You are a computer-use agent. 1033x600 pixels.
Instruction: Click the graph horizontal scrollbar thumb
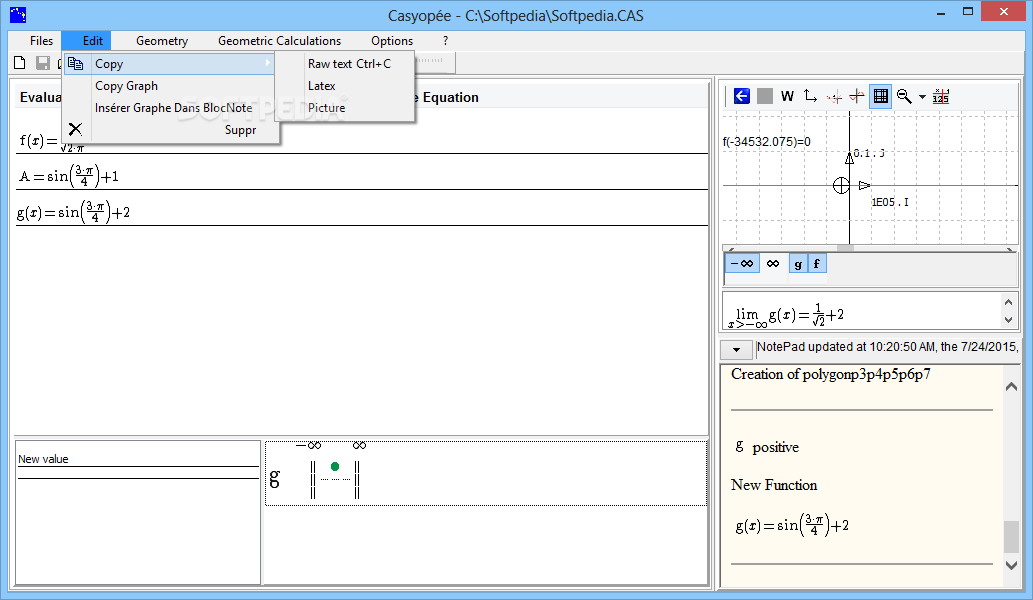click(845, 248)
